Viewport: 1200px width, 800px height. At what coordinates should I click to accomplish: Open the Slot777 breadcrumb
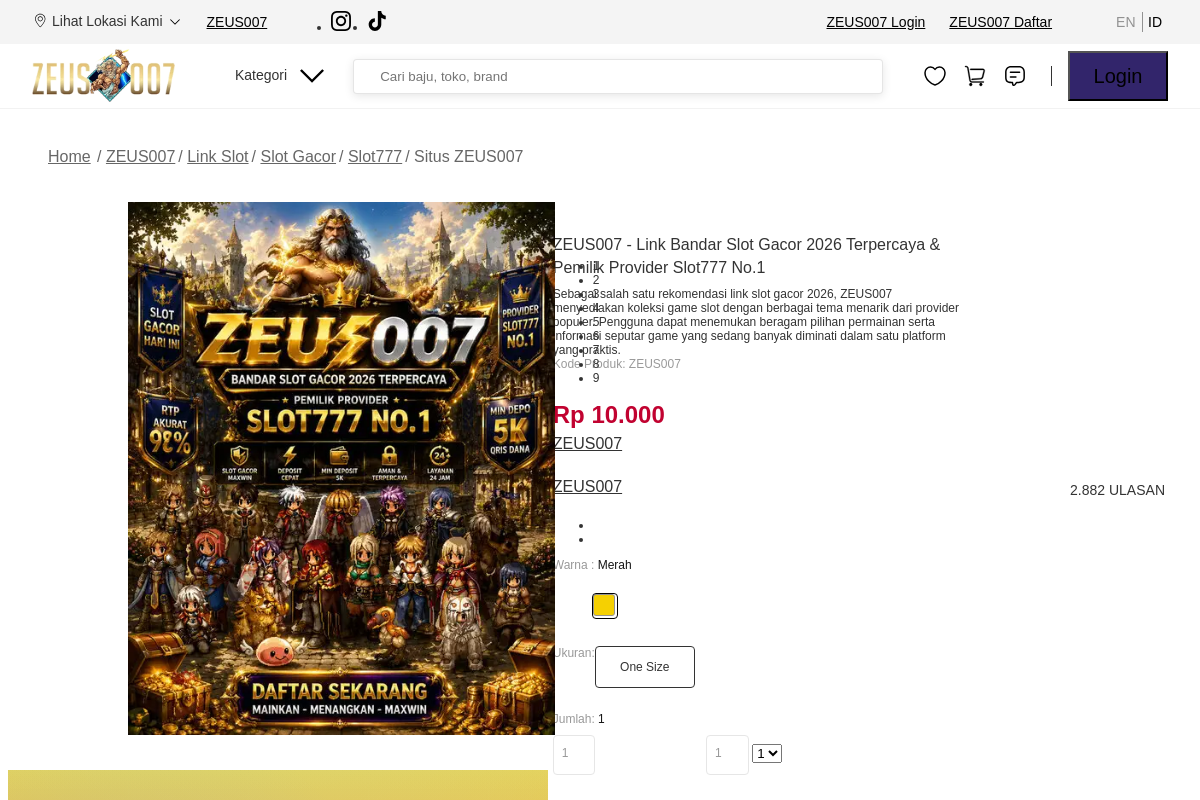click(375, 157)
